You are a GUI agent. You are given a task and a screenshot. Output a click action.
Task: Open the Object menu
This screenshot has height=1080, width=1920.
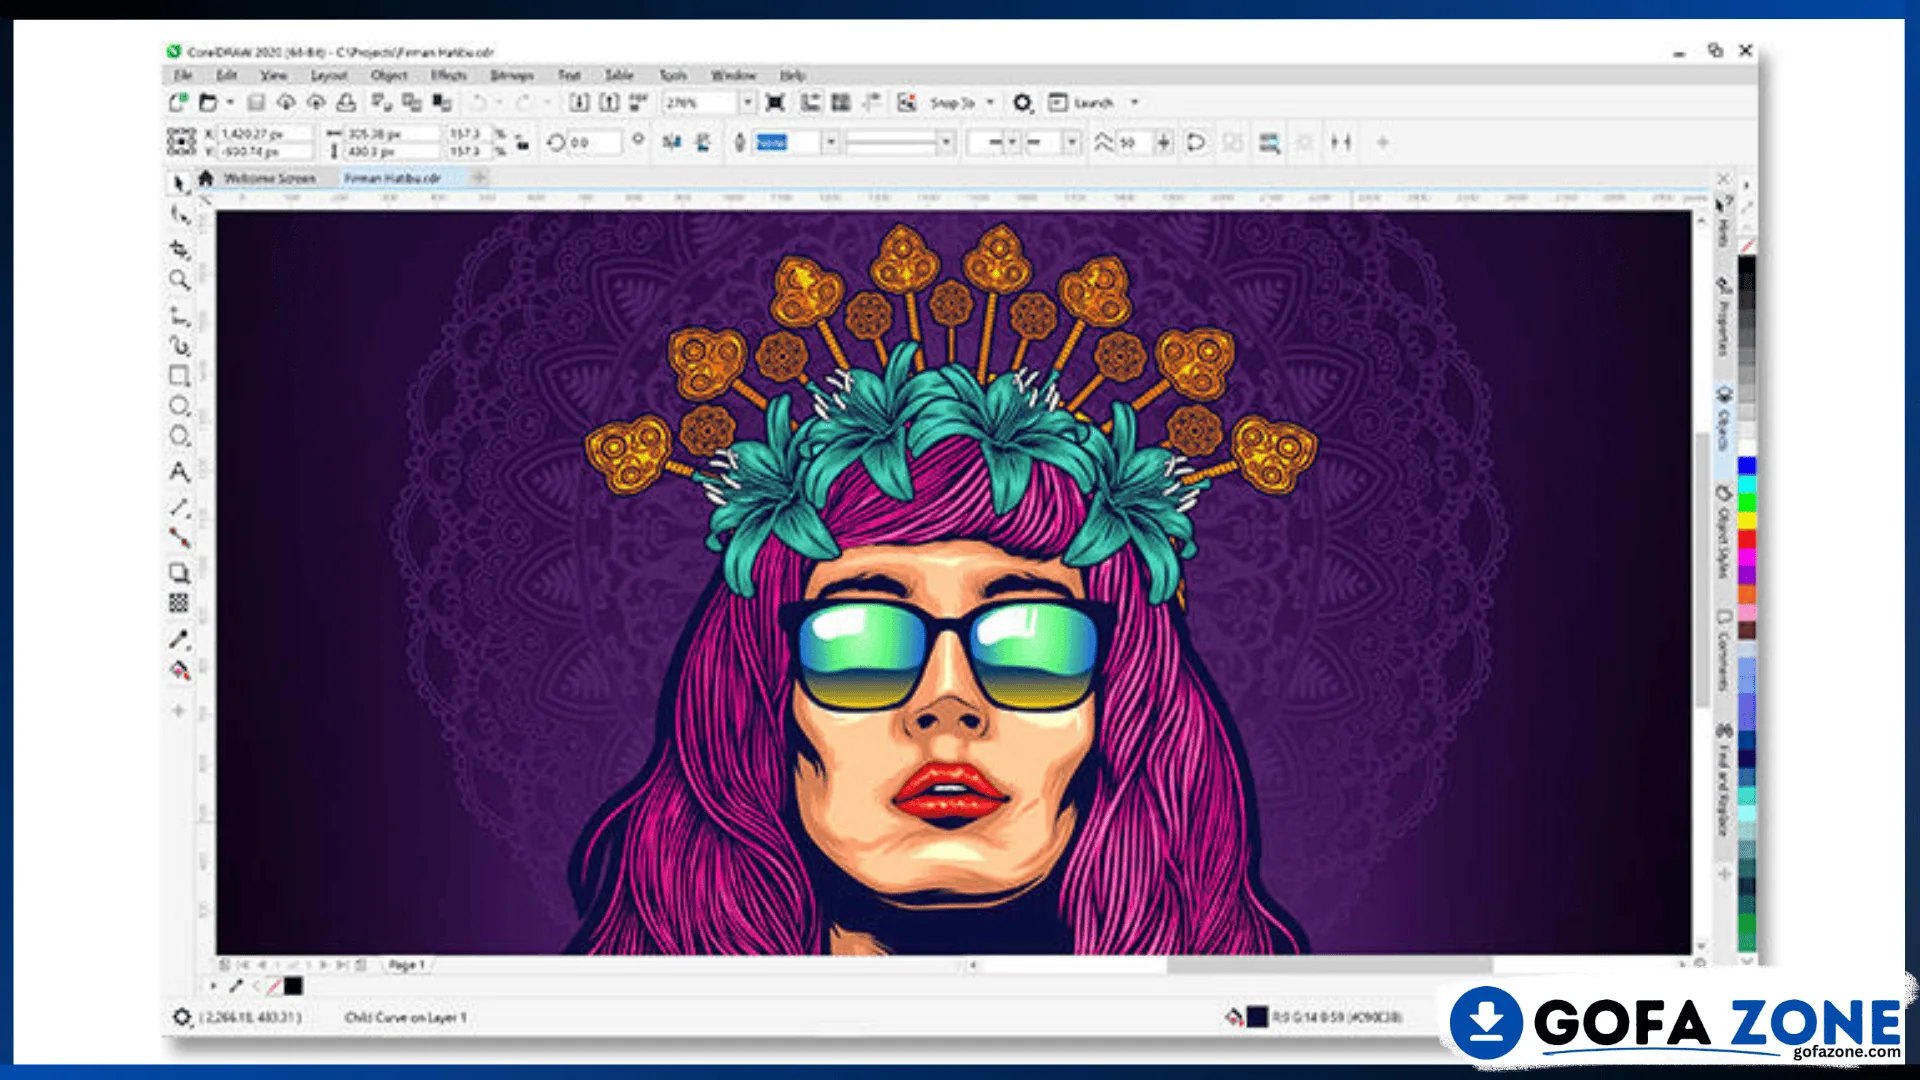click(389, 75)
